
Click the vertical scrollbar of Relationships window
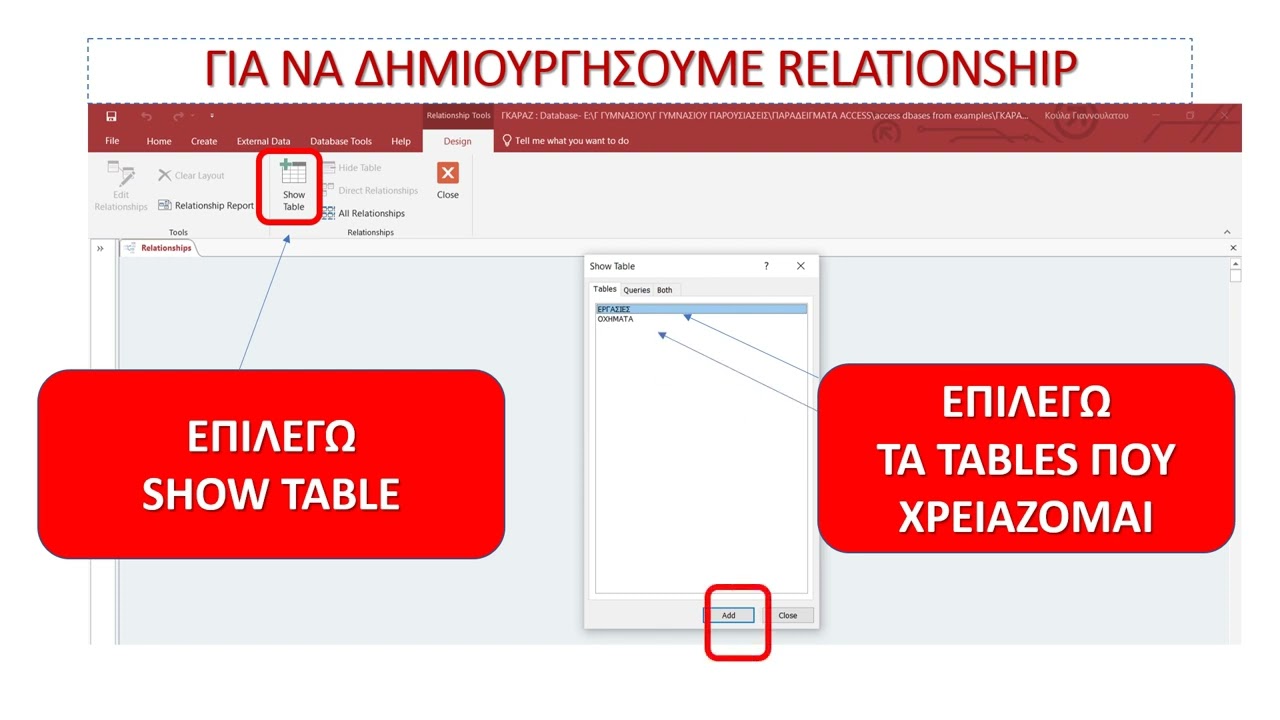1236,450
